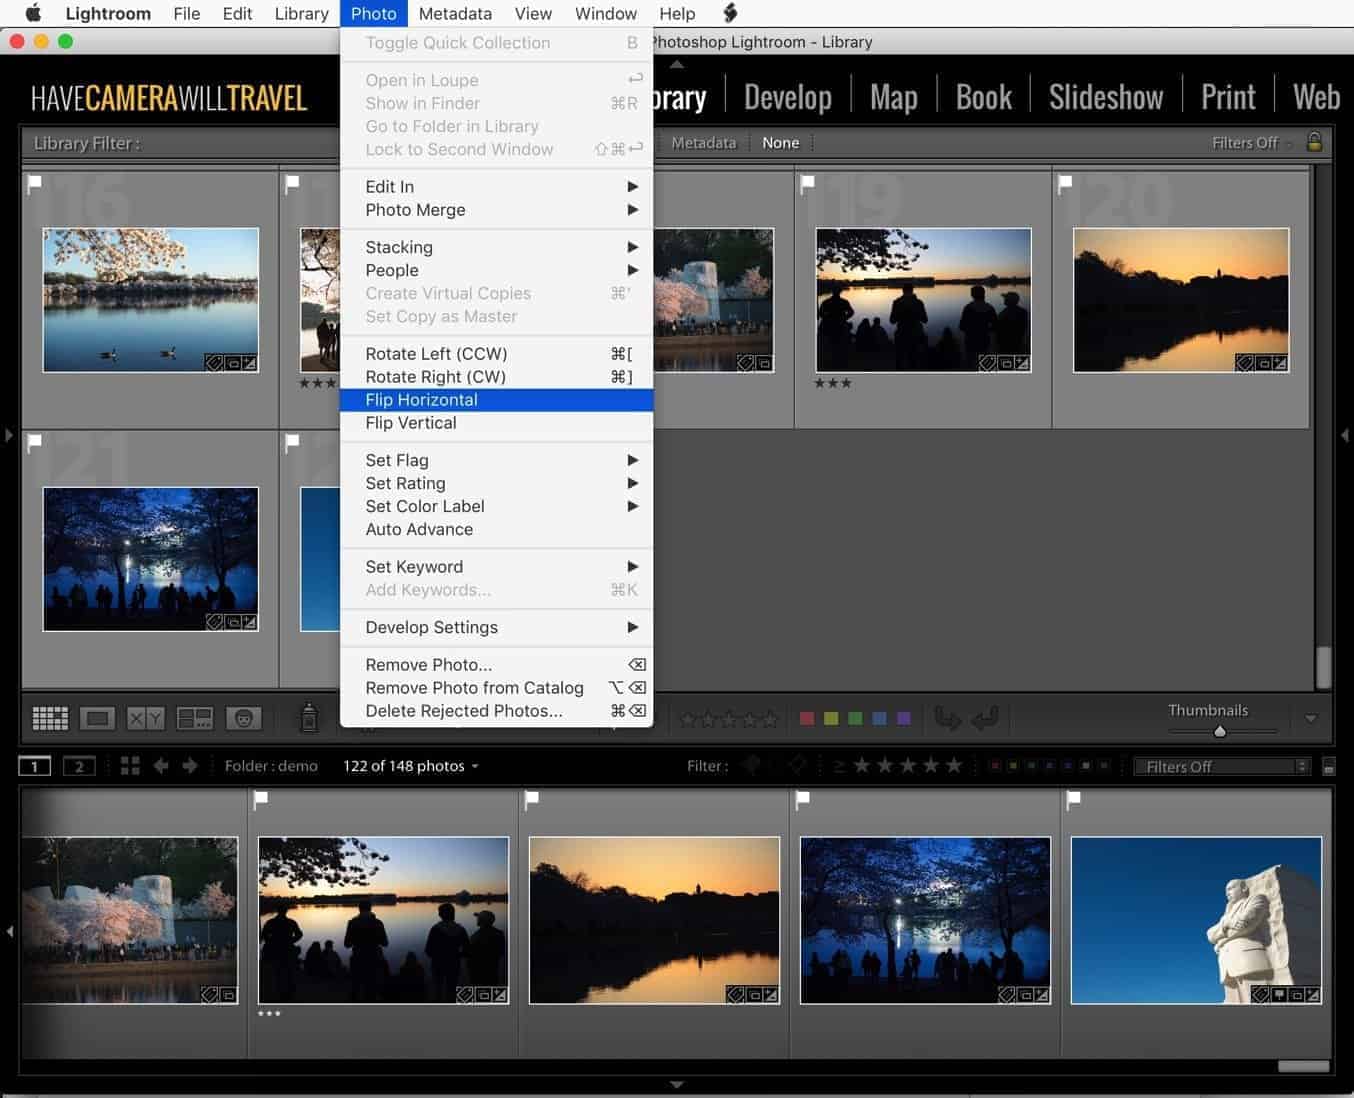Switch to the Slideshow module
This screenshot has width=1354, height=1098.
[x=1106, y=97]
